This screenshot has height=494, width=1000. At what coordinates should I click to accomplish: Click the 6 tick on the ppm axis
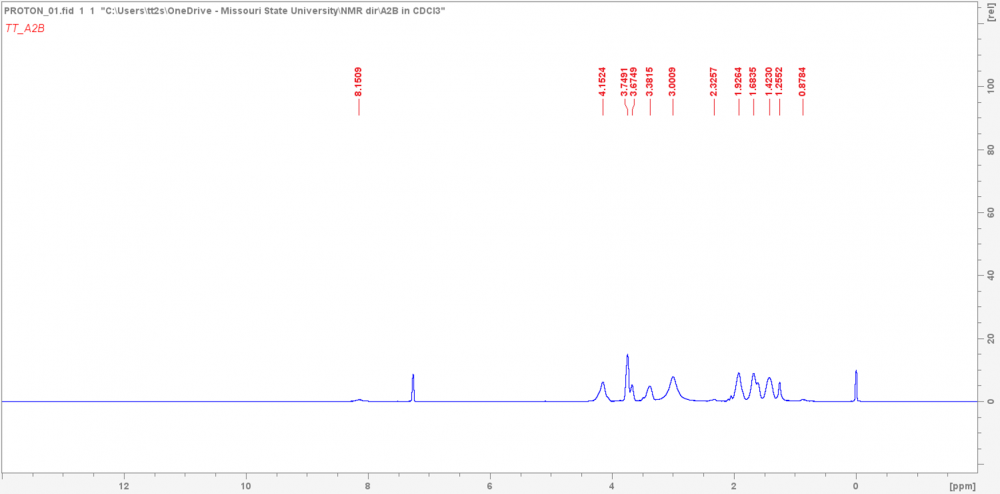(490, 486)
